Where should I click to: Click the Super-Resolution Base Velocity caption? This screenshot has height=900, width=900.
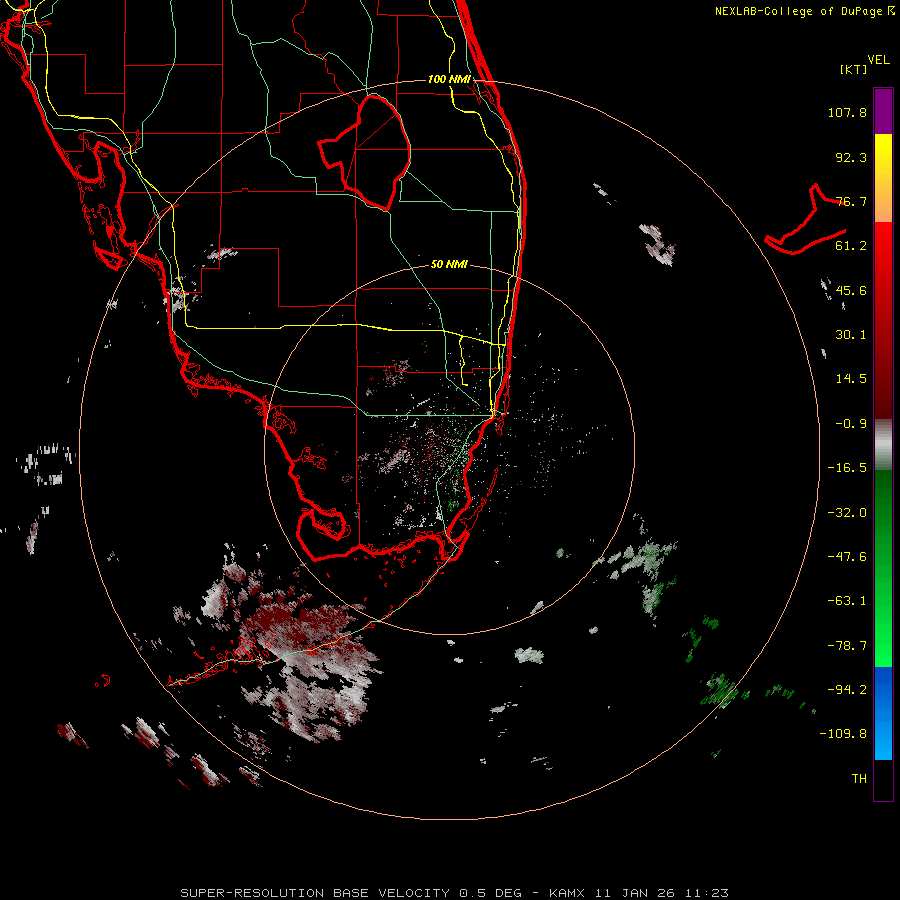pyautogui.click(x=454, y=893)
